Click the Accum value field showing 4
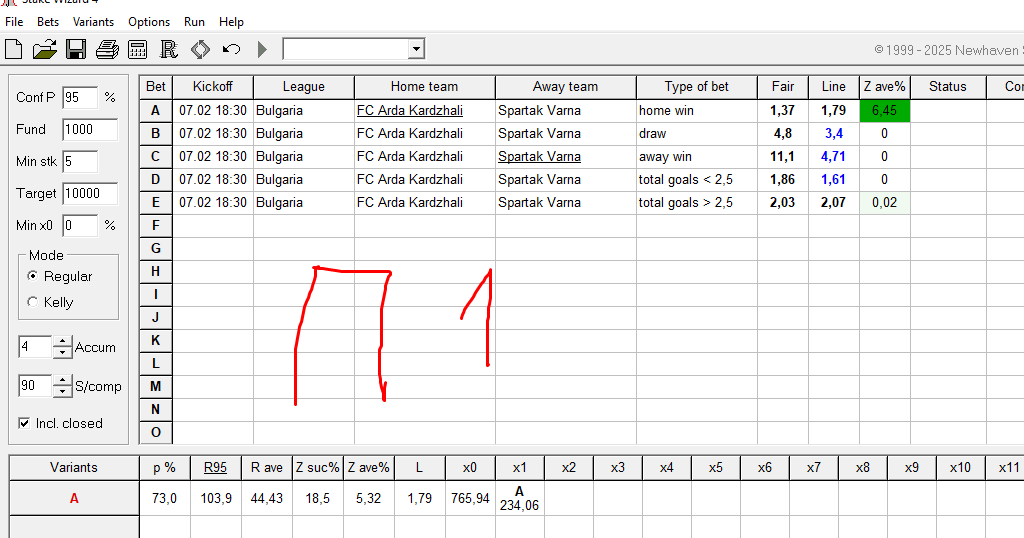This screenshot has height=538, width=1024. click(x=35, y=347)
